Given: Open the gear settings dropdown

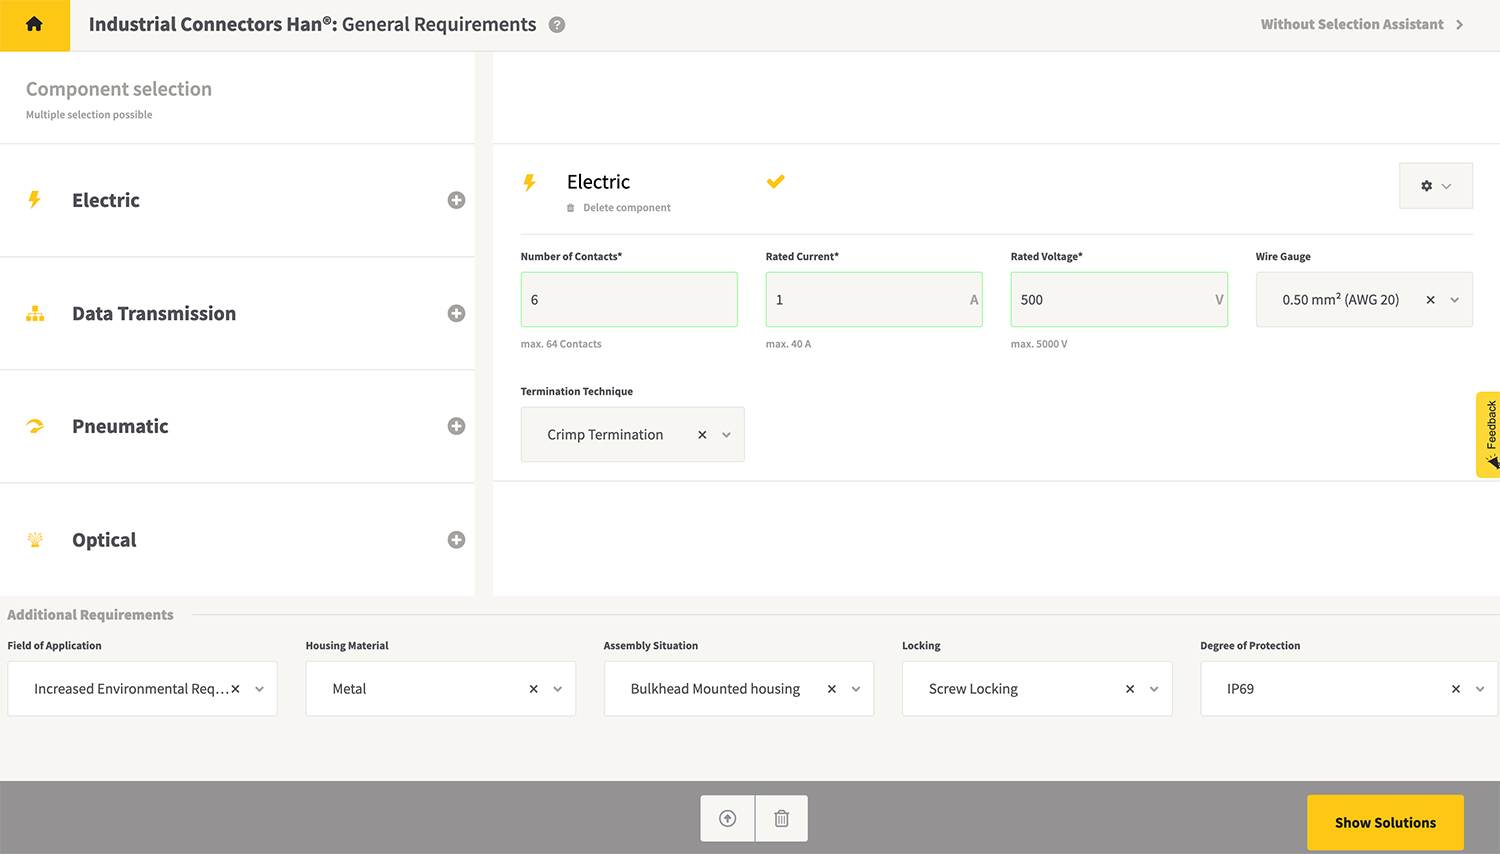Looking at the screenshot, I should [x=1435, y=186].
